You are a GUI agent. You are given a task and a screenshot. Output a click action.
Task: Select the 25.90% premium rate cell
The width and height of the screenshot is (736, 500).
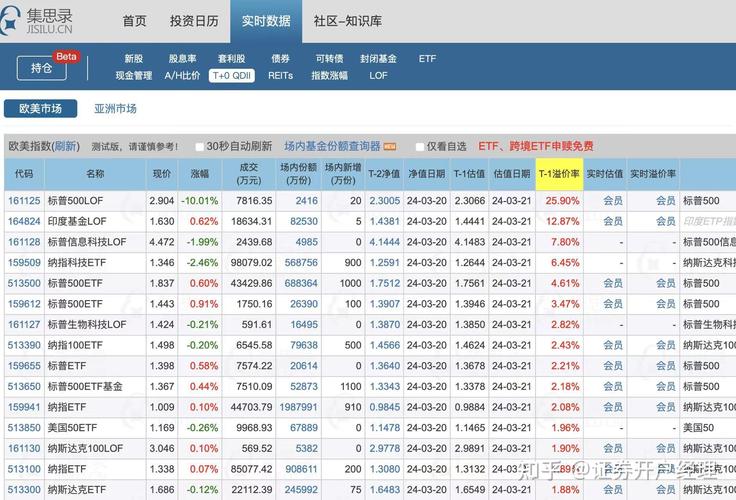tap(562, 200)
